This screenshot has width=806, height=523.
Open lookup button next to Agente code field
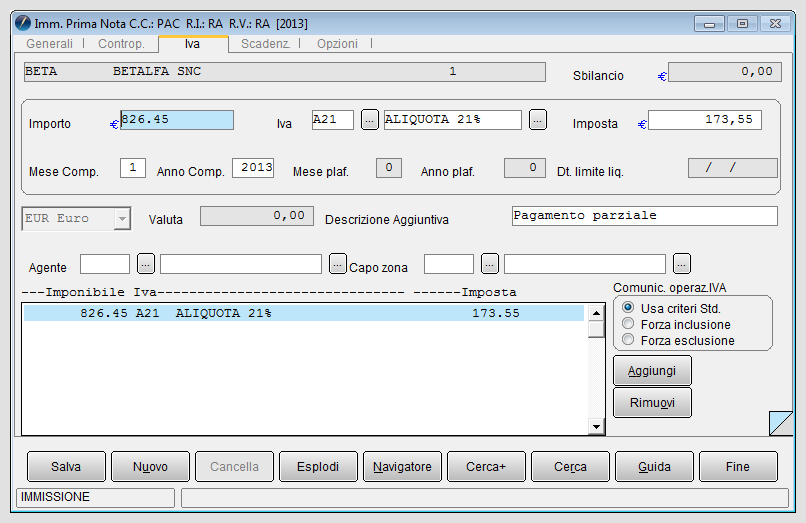pos(146,264)
